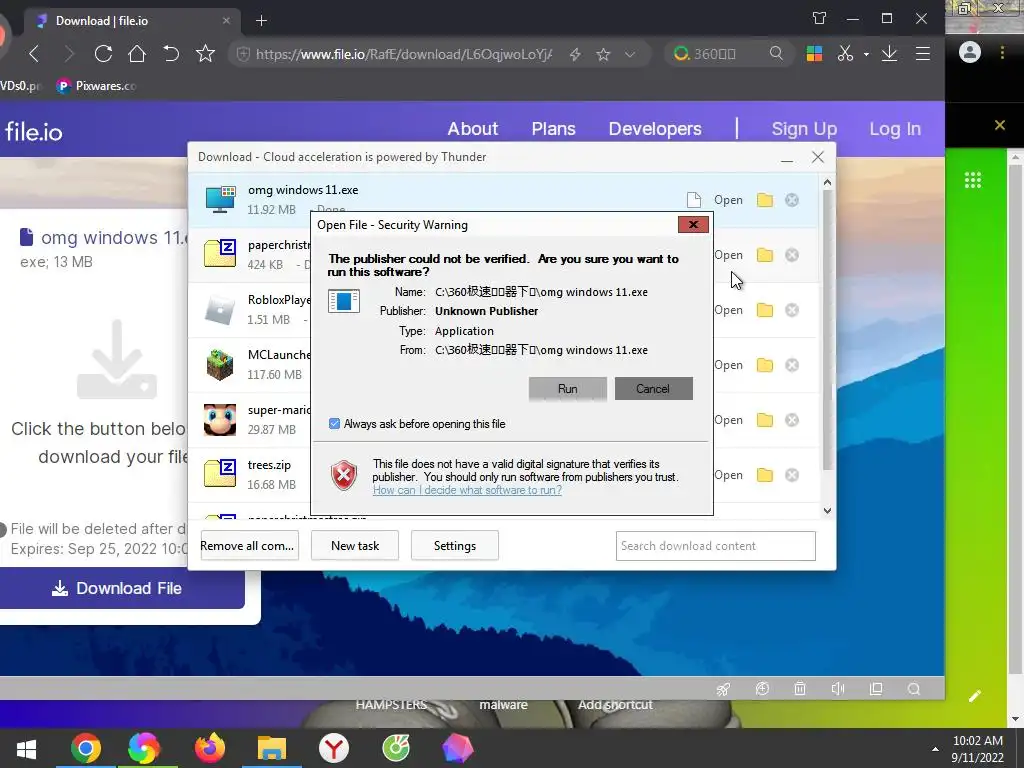Open Firefox from the taskbar

coord(210,748)
